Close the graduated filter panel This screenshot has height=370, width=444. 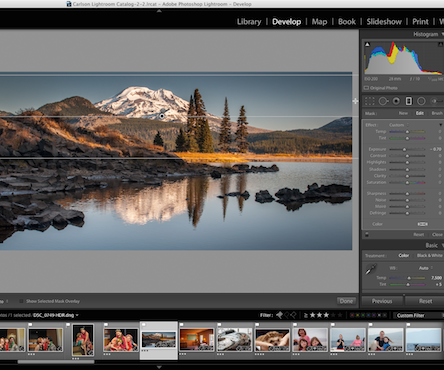[437, 235]
